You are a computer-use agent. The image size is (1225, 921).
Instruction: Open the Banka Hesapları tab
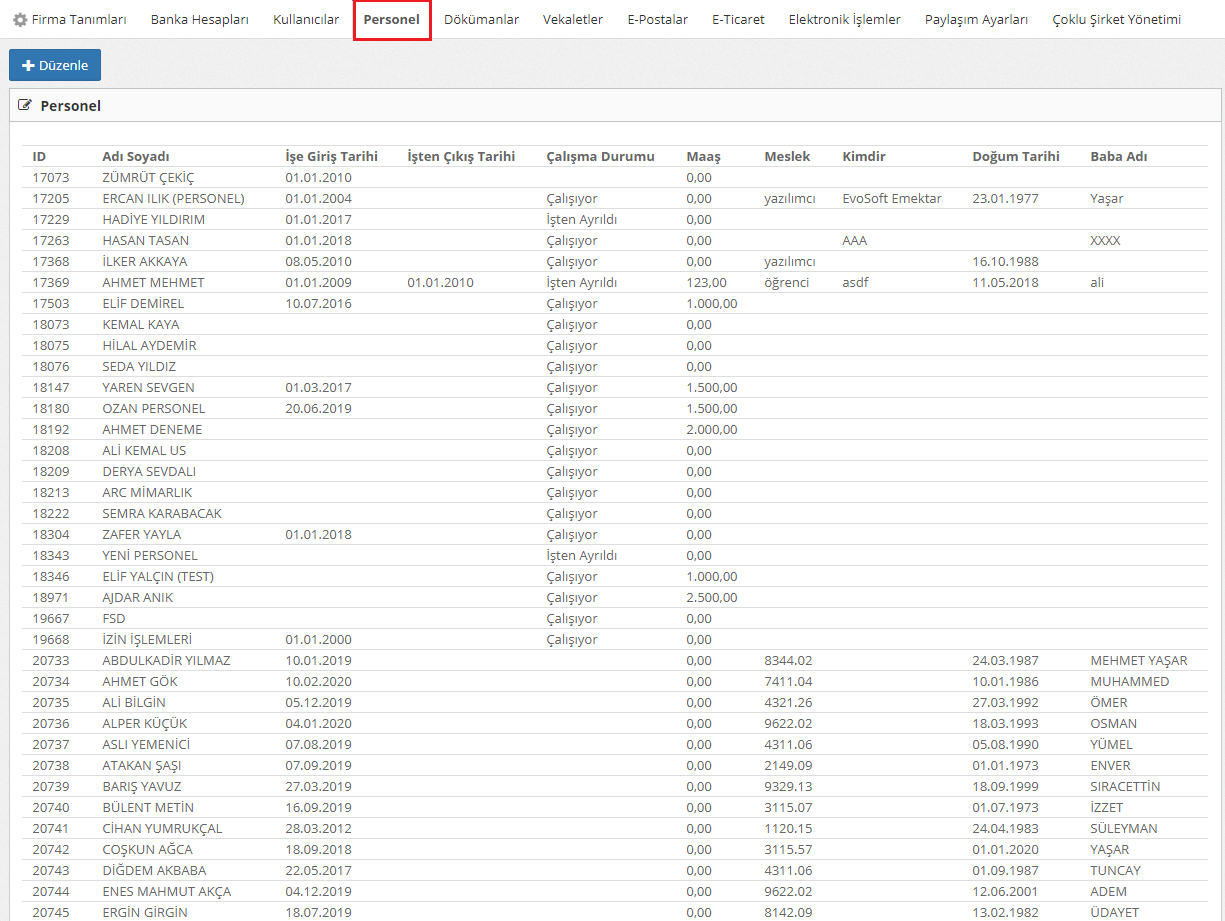click(x=199, y=20)
